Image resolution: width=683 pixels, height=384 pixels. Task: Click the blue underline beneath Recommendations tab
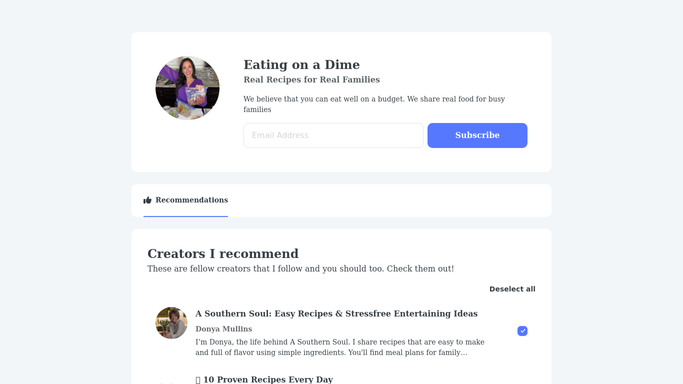click(186, 216)
